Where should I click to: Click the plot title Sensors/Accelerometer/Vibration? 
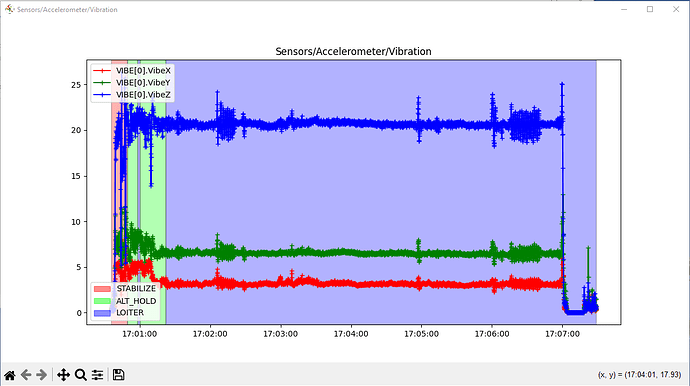pos(353,51)
